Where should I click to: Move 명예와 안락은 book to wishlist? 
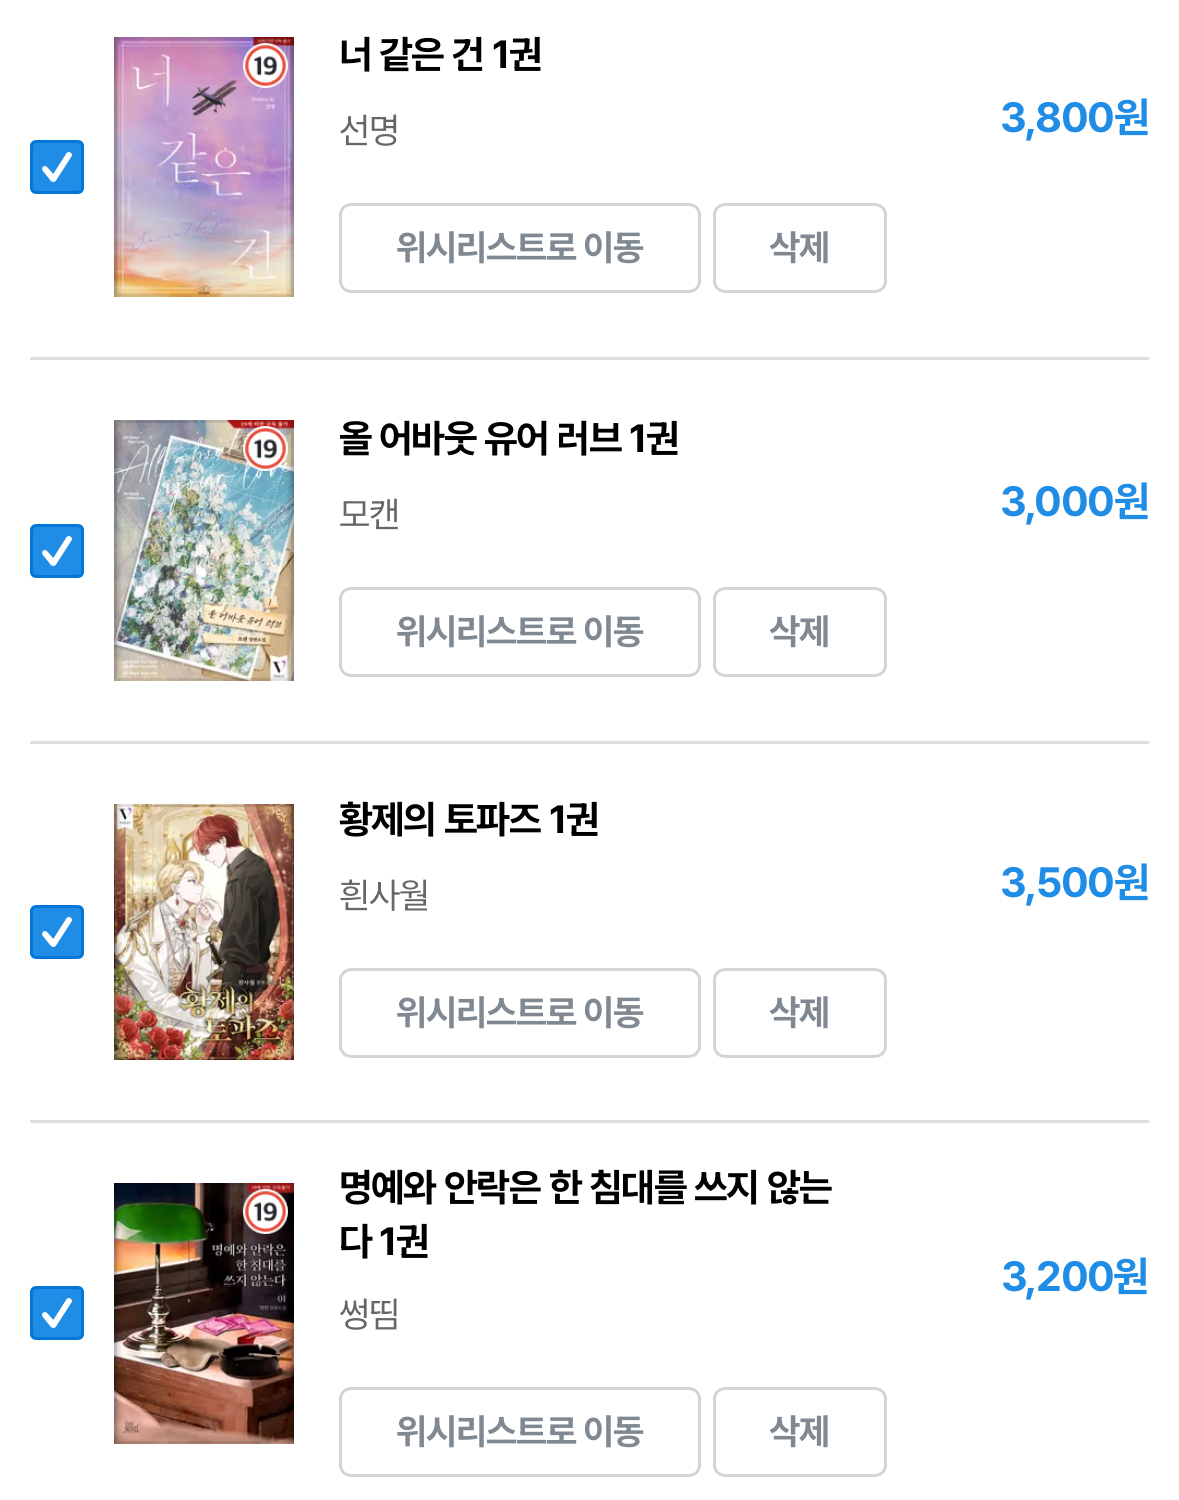click(x=520, y=1432)
